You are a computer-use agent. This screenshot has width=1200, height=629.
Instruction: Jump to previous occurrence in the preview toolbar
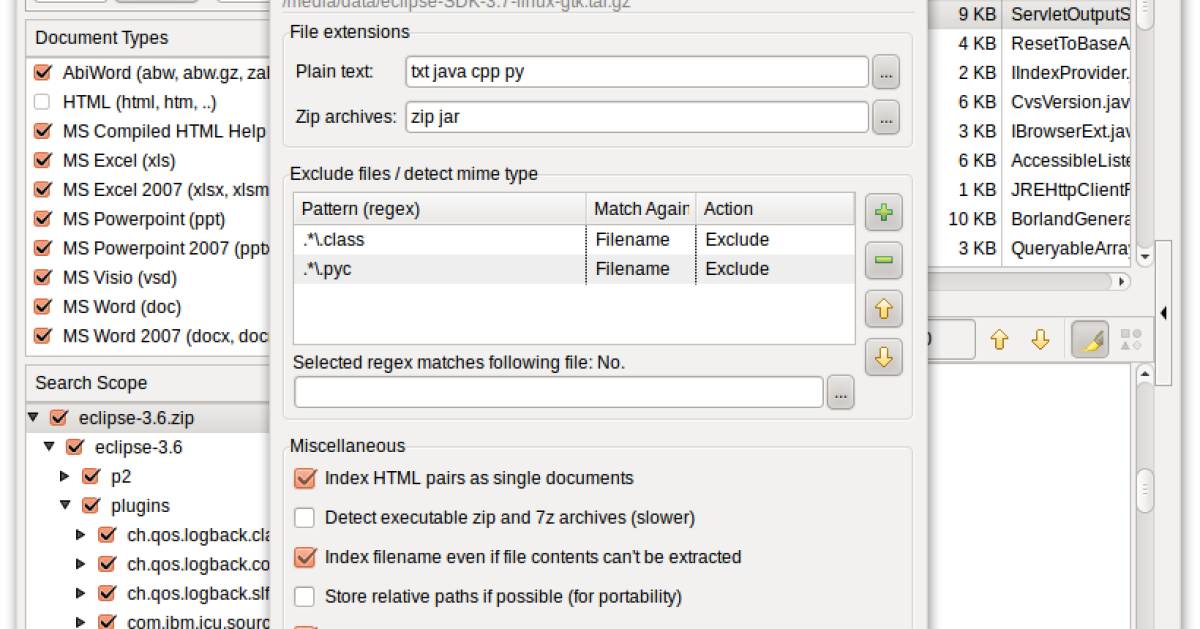[x=998, y=340]
